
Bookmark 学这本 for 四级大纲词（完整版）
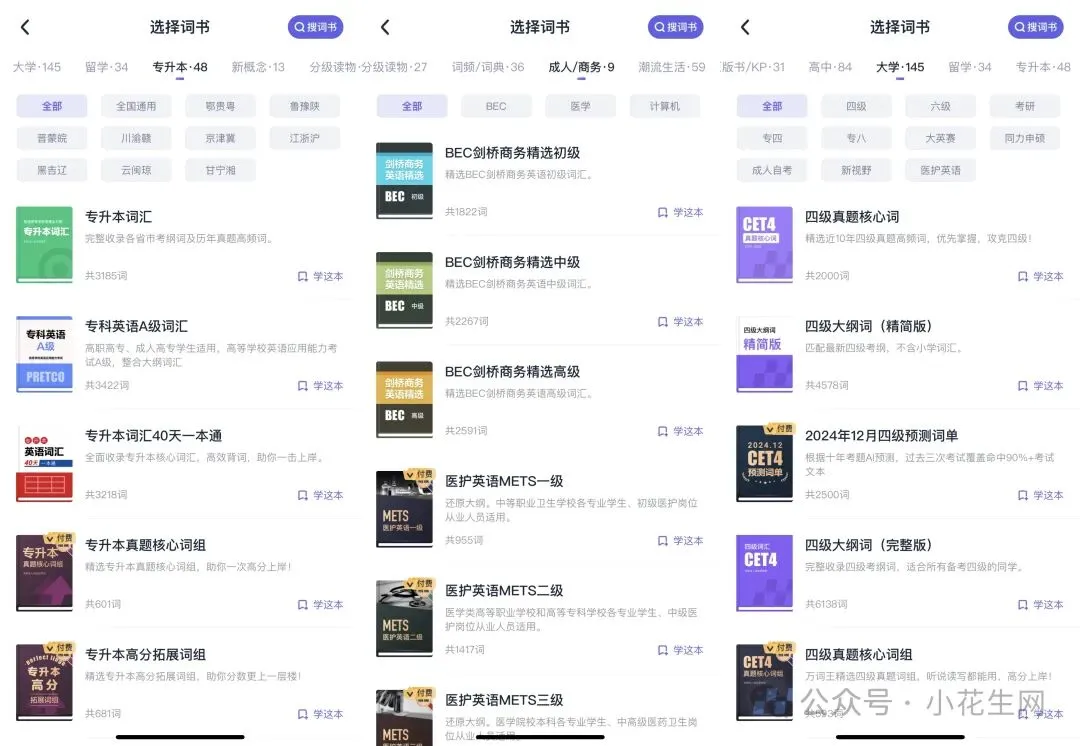tap(1041, 605)
